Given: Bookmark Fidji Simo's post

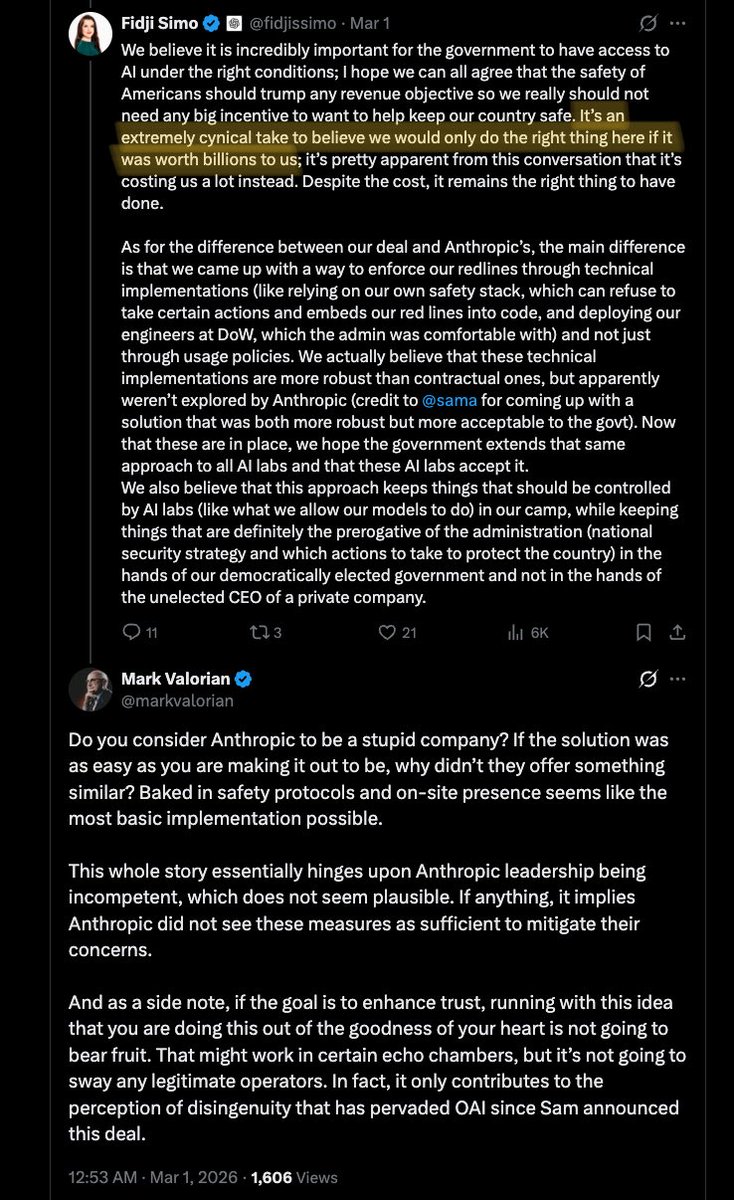Looking at the screenshot, I should point(646,632).
